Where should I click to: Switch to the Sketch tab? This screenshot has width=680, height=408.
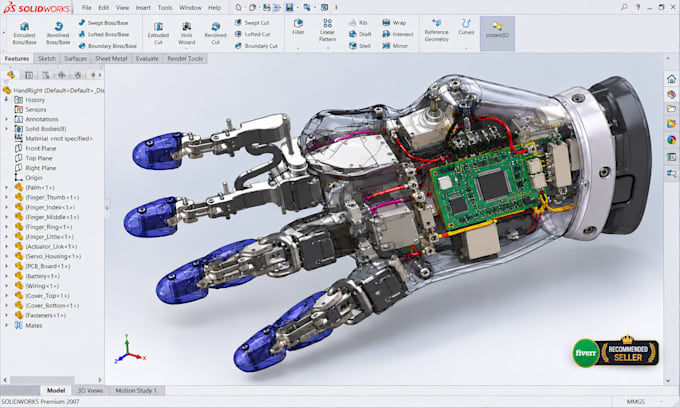[46, 59]
